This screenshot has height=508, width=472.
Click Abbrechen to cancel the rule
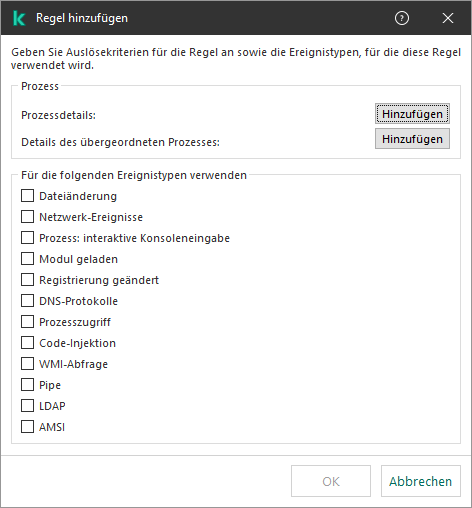[x=421, y=481]
